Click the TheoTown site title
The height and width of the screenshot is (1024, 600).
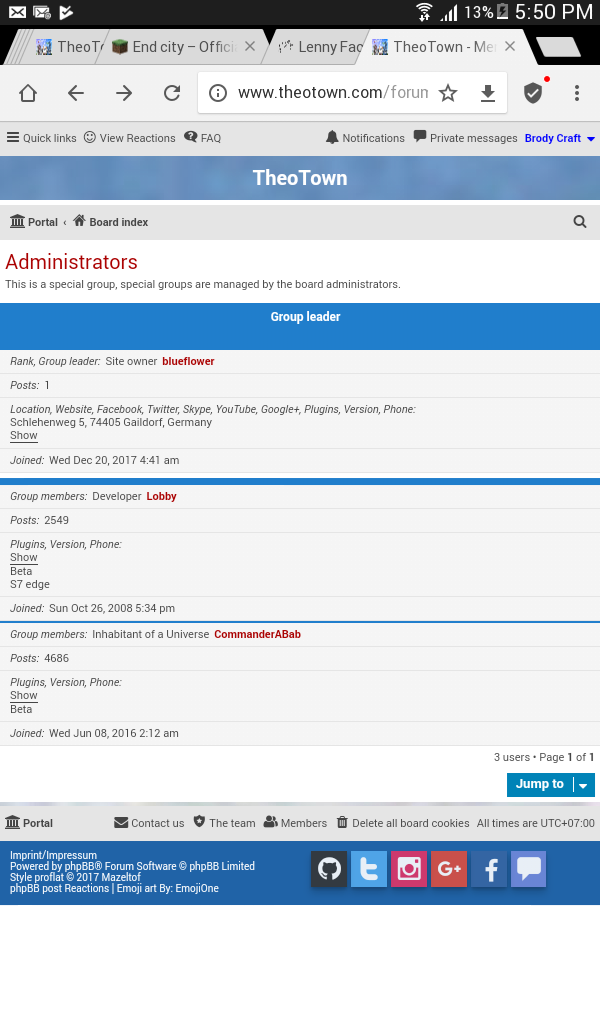pyautogui.click(x=300, y=178)
